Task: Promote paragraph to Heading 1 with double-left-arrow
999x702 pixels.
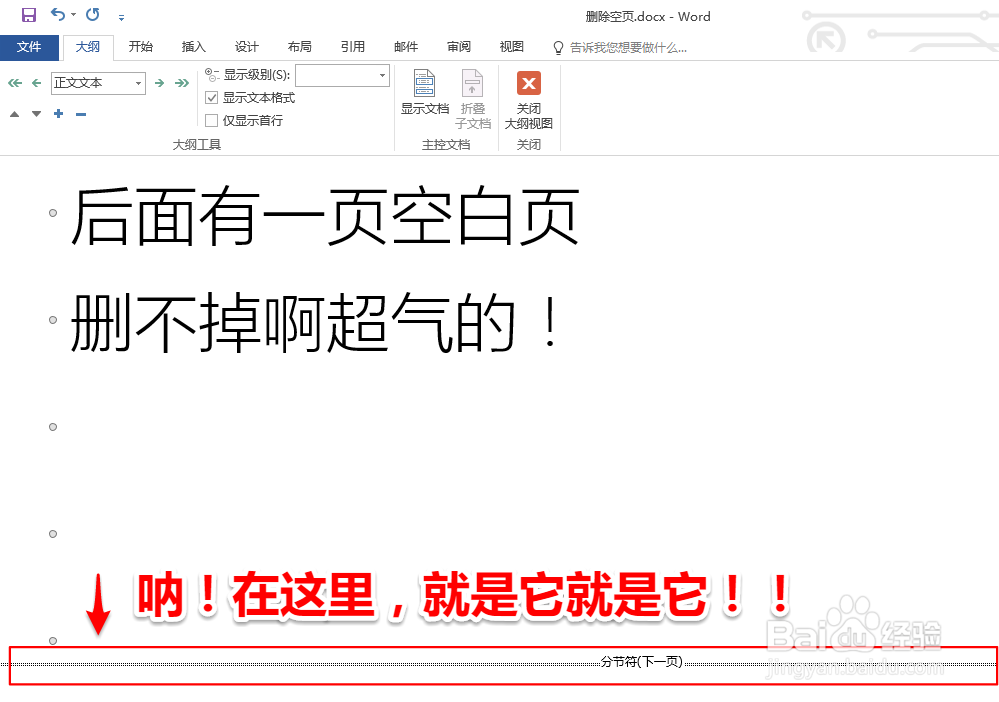Action: [x=13, y=83]
